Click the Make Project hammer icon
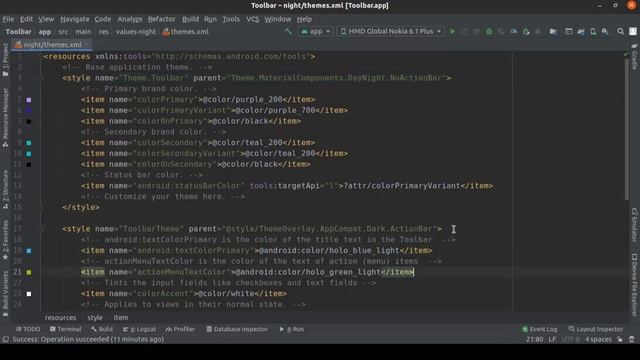 coord(288,31)
